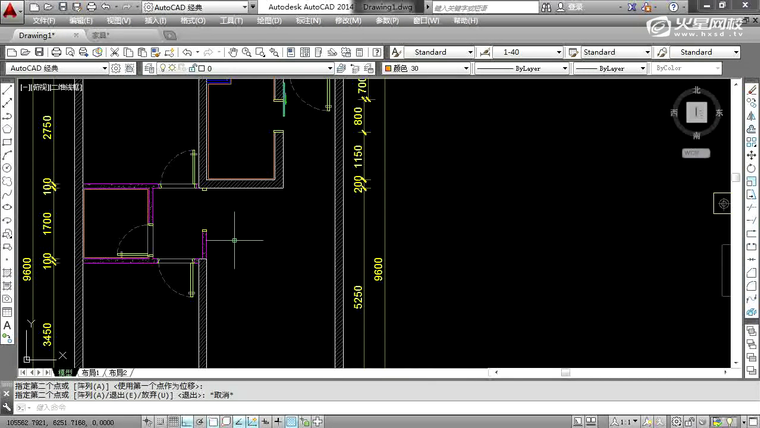Viewport: 760px width, 428px height.
Task: Click the Undo arrow in standard toolbar
Action: [184, 52]
